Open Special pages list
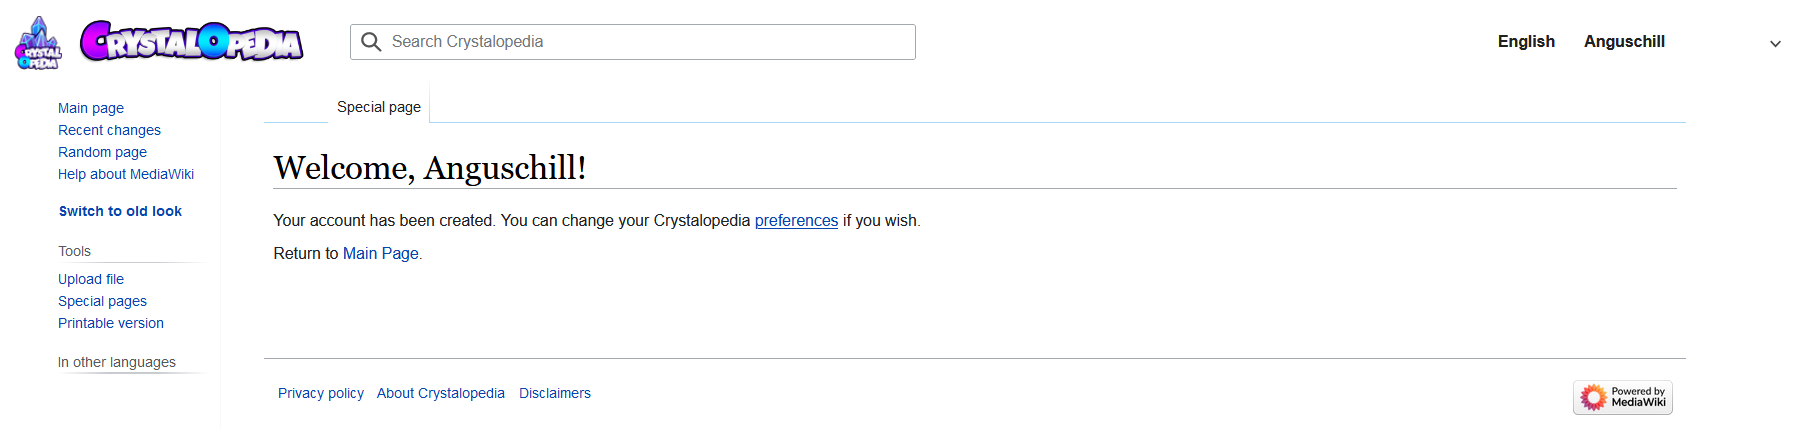Screen dimensions: 1814x442 (x=102, y=301)
